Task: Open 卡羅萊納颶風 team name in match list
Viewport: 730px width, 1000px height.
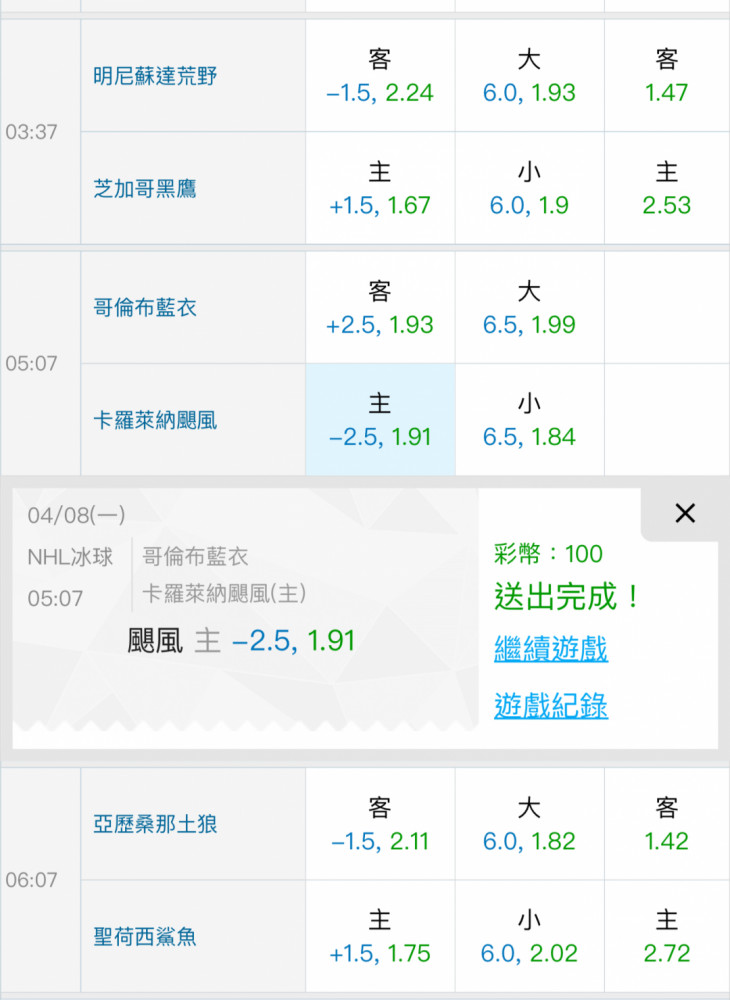Action: [x=154, y=420]
